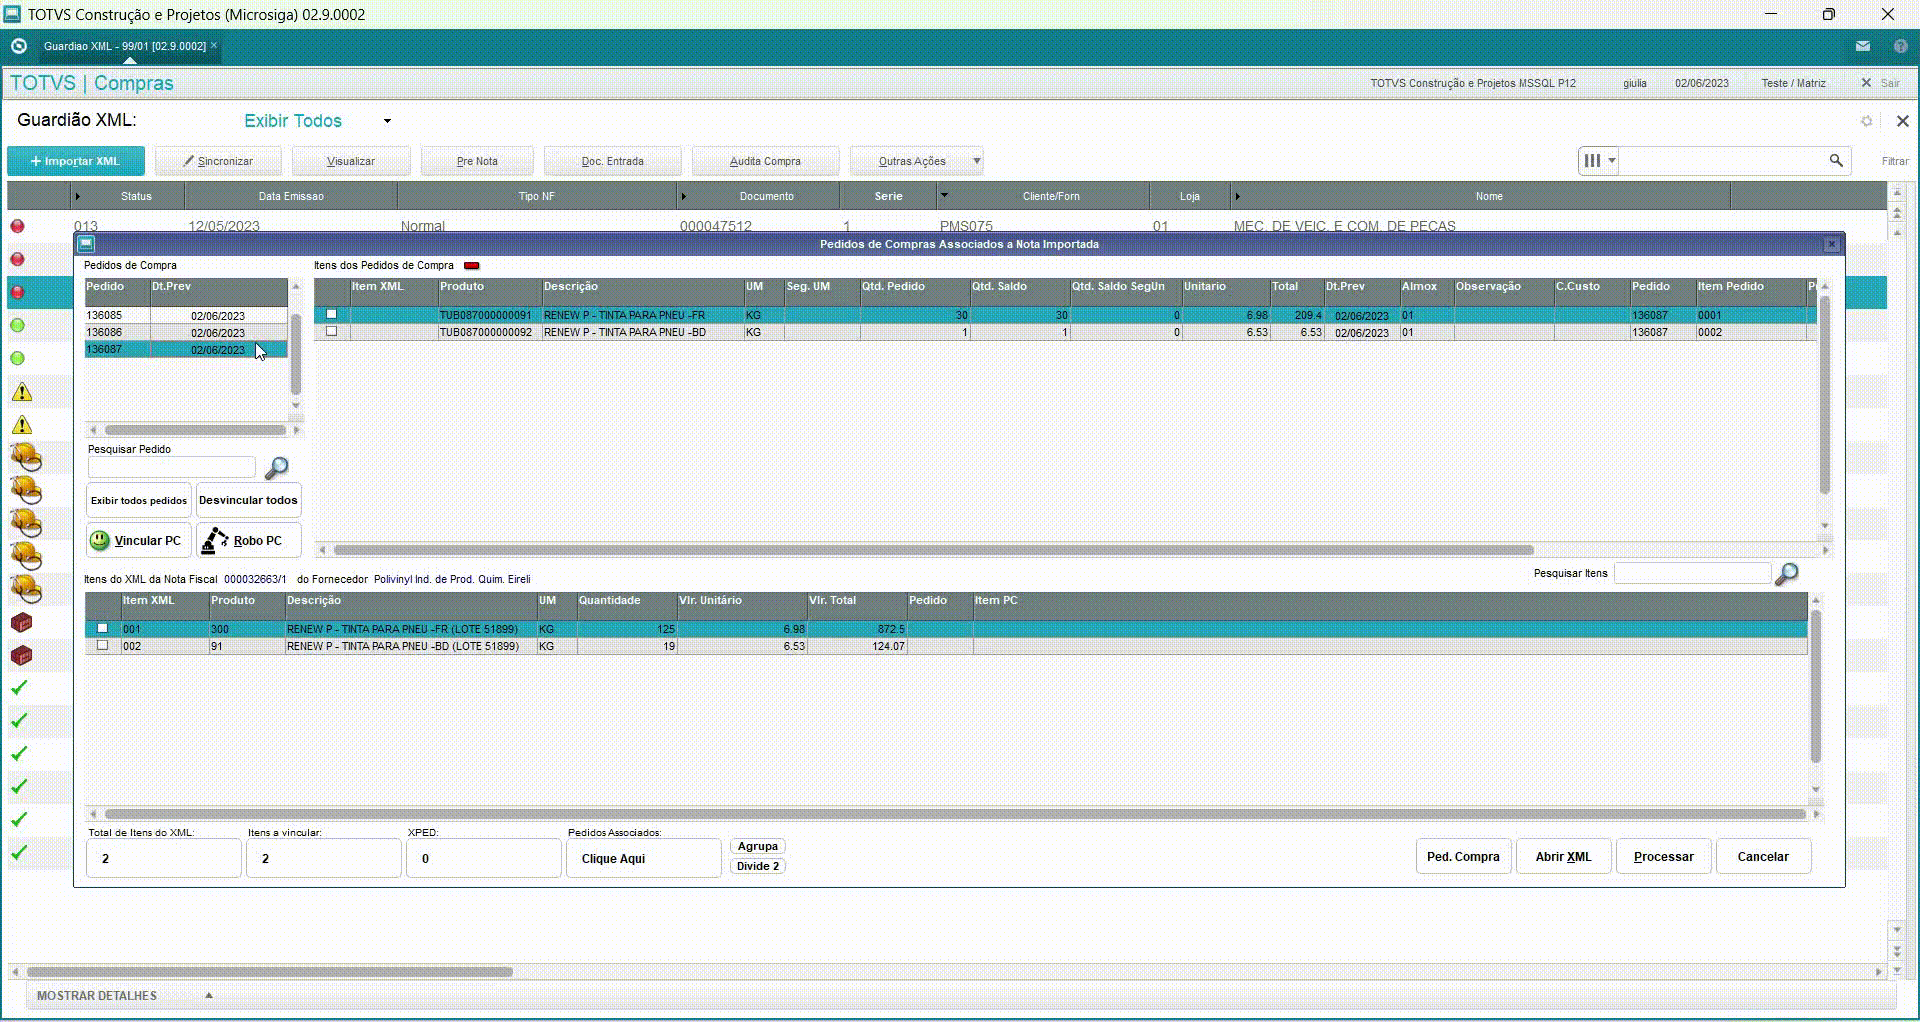Click Desvincular todos button
Viewport: 1920px width, 1022px height.
(x=248, y=500)
